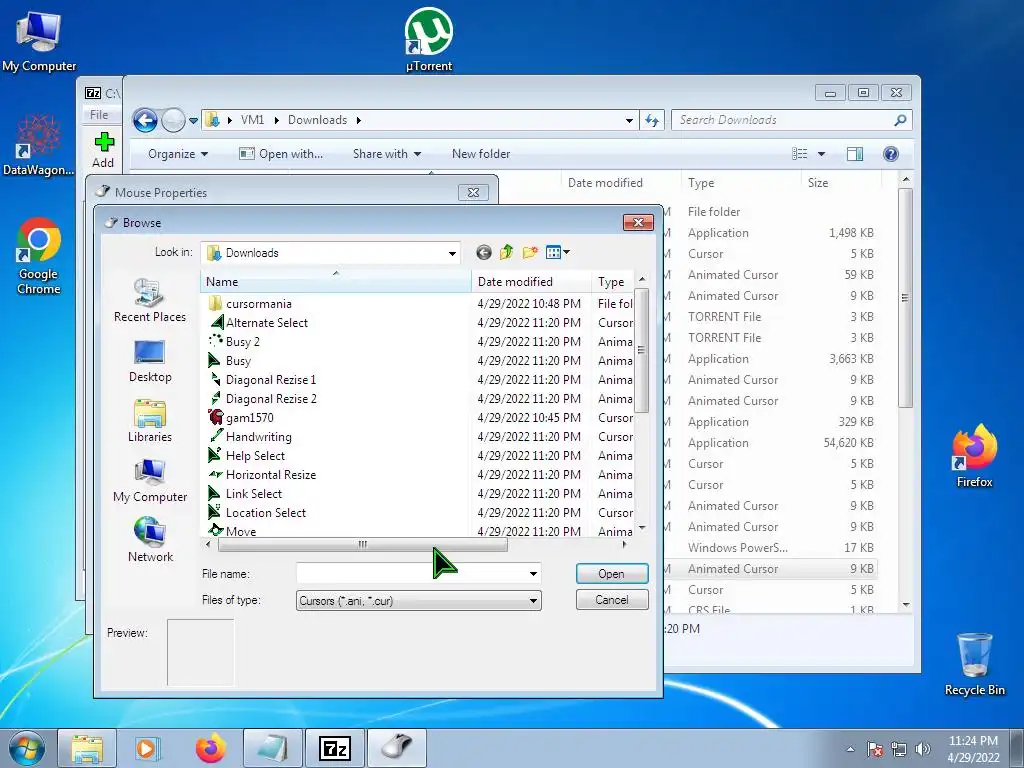Image resolution: width=1024 pixels, height=768 pixels.
Task: Show hidden system tray icons arrow
Action: (x=850, y=749)
